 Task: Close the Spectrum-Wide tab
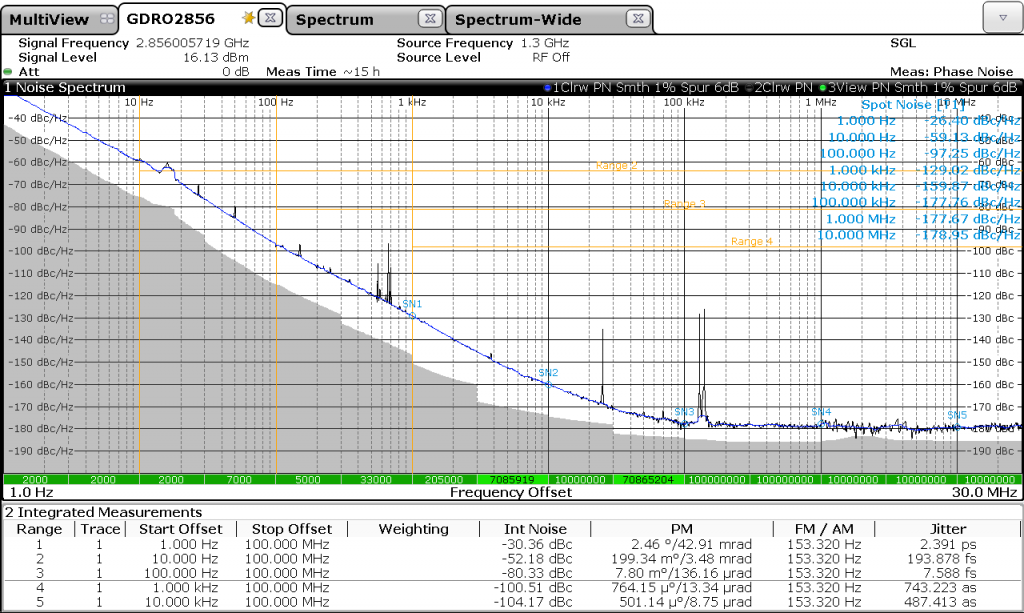pyautogui.click(x=638, y=18)
